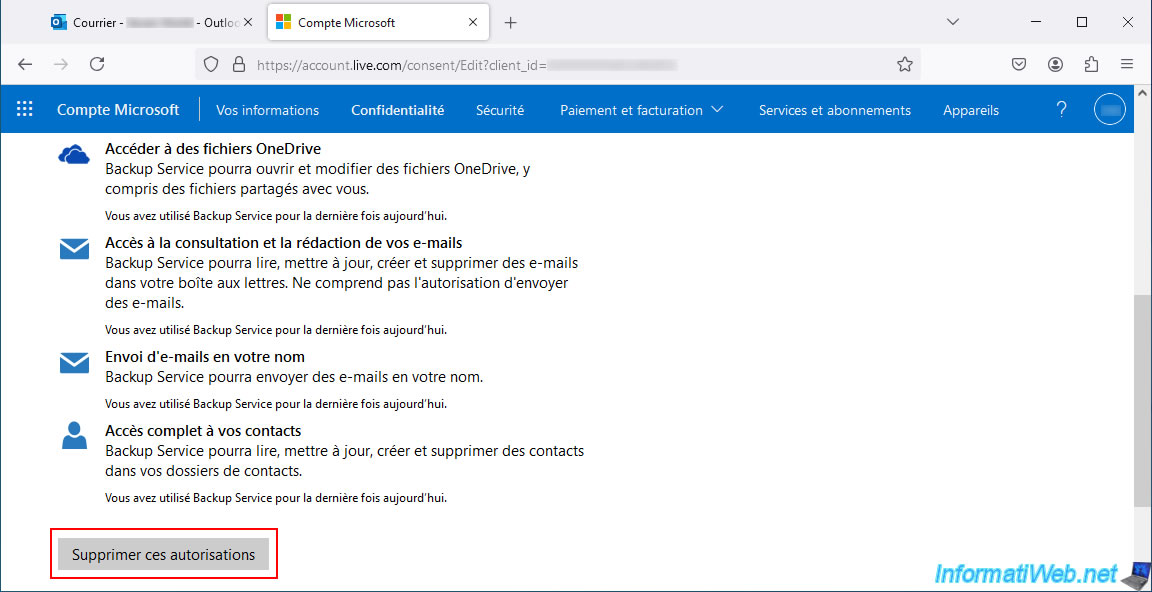
Task: Click heading Envoi d'e-mails en votre nom
Action: point(205,356)
